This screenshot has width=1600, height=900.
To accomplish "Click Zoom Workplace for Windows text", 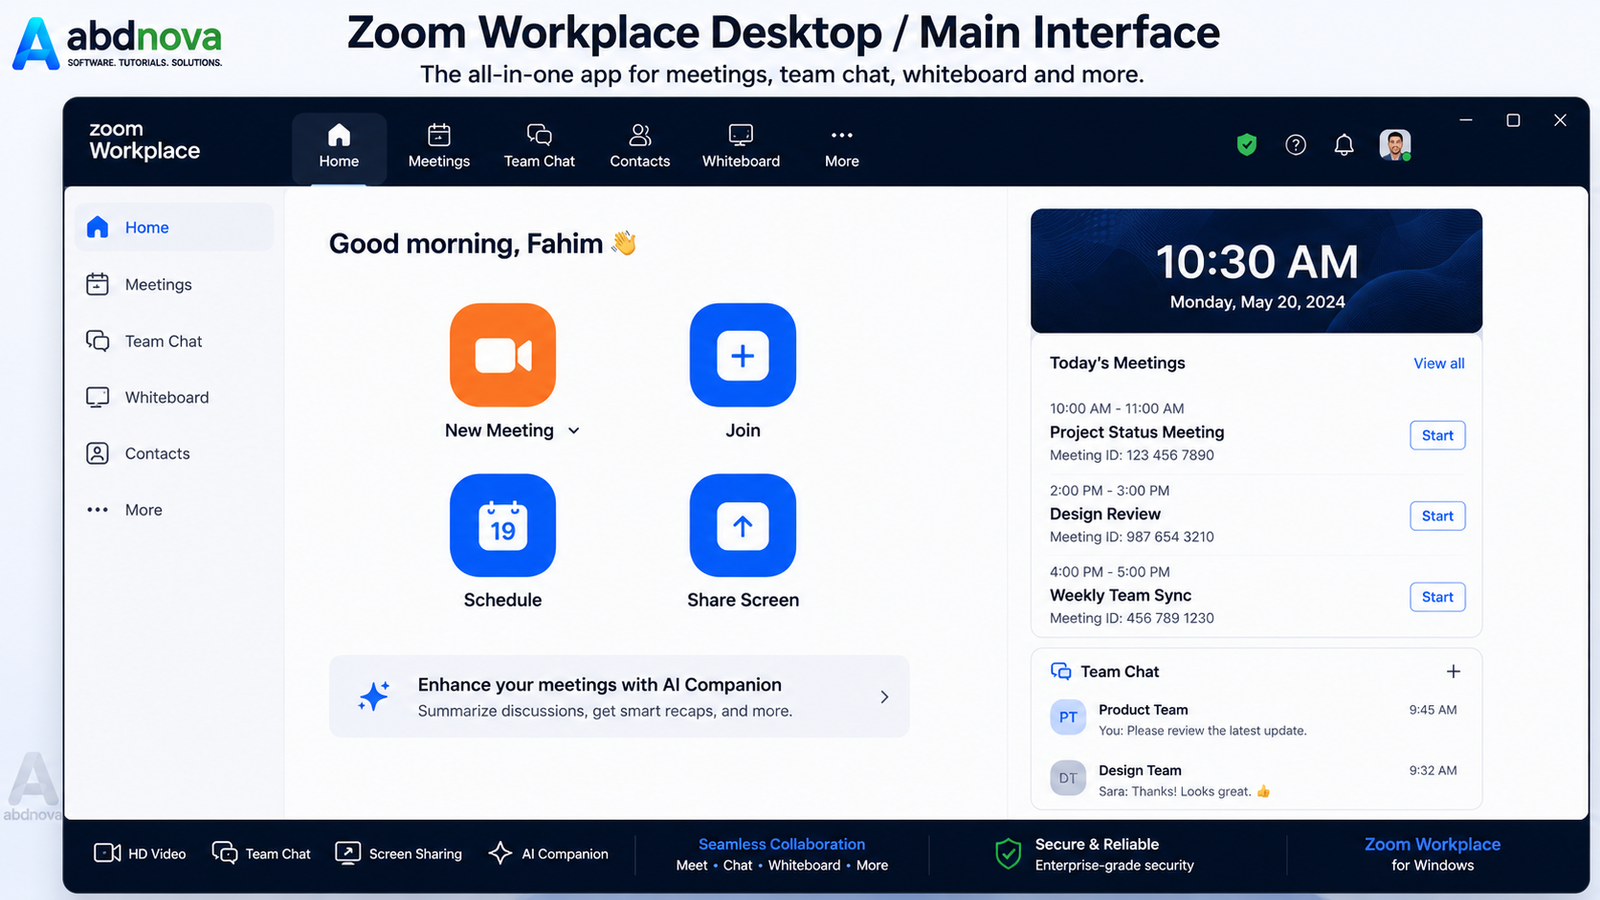I will pos(1433,854).
